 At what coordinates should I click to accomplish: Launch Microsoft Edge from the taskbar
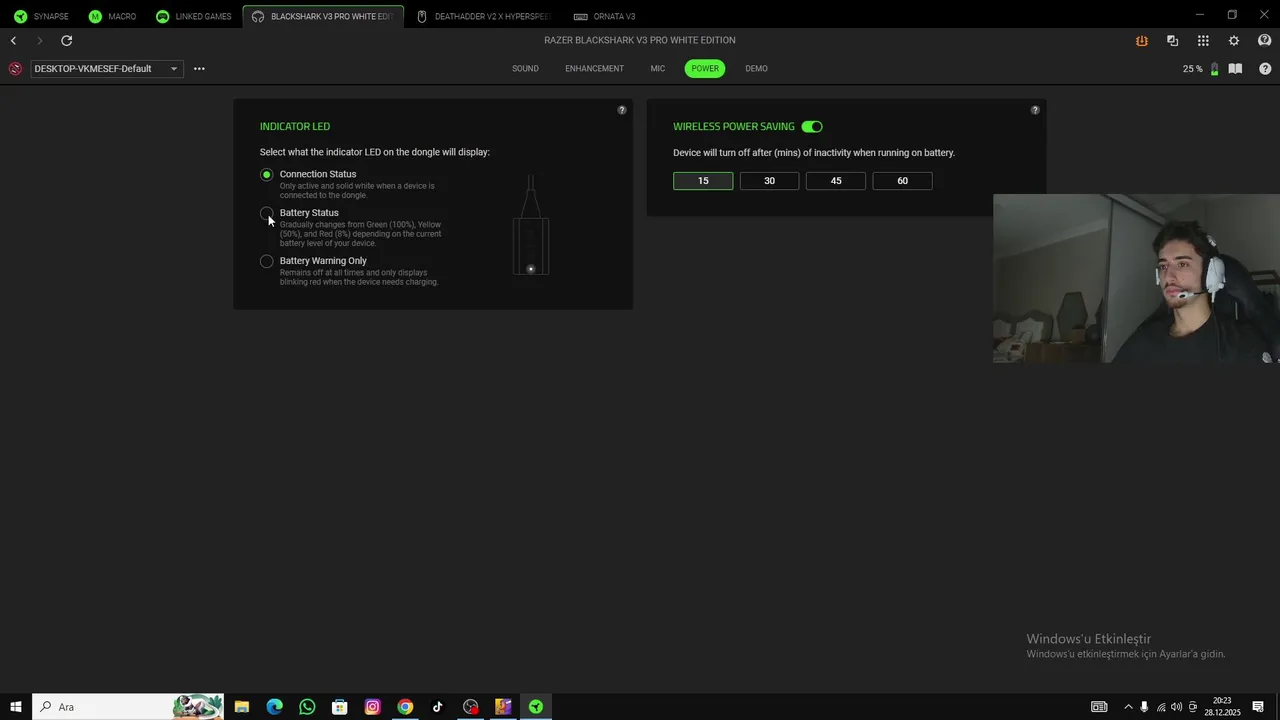[274, 707]
